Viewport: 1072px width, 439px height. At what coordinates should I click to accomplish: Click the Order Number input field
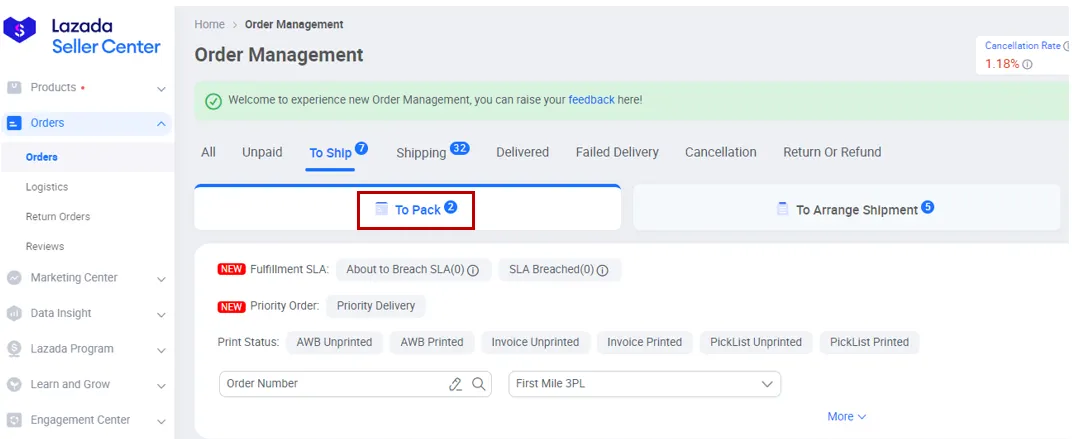(x=330, y=384)
